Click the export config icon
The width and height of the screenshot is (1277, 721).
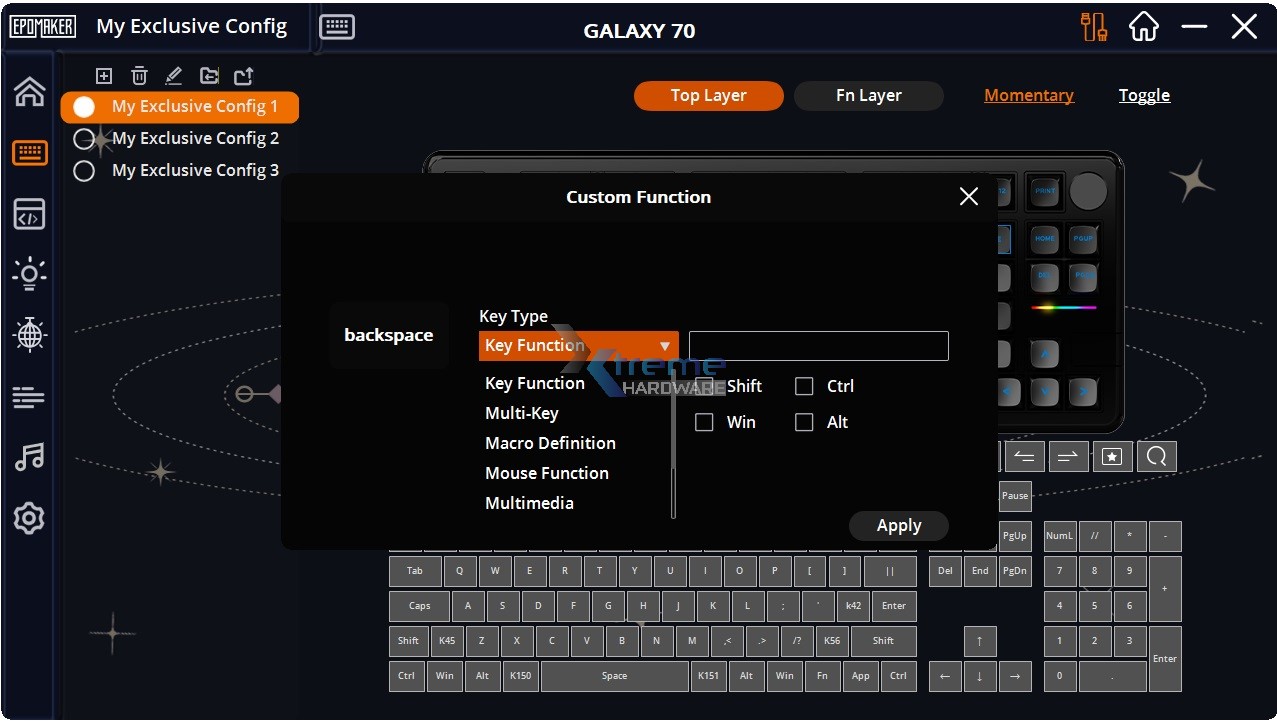[x=244, y=76]
